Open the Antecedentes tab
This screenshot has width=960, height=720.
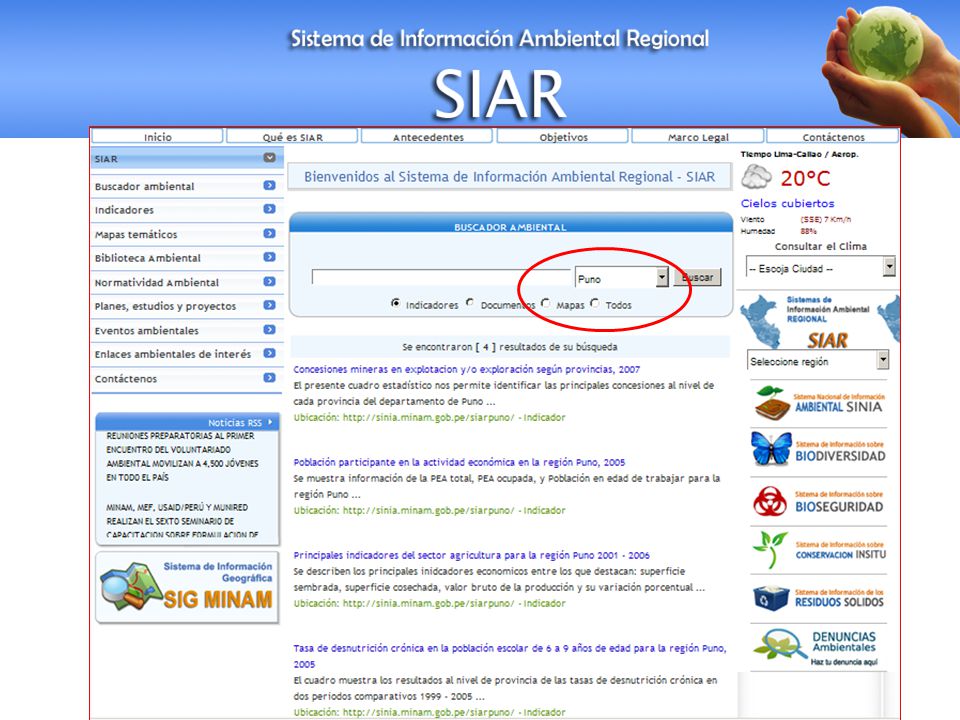click(x=427, y=137)
